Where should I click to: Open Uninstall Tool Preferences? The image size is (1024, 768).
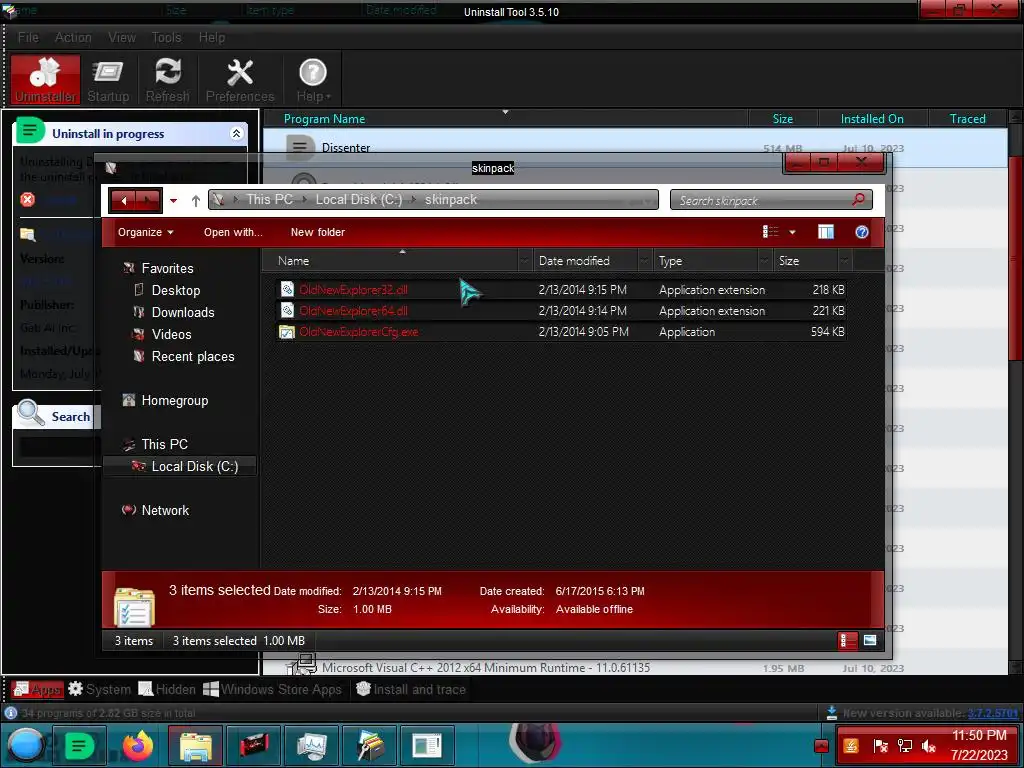point(240,80)
